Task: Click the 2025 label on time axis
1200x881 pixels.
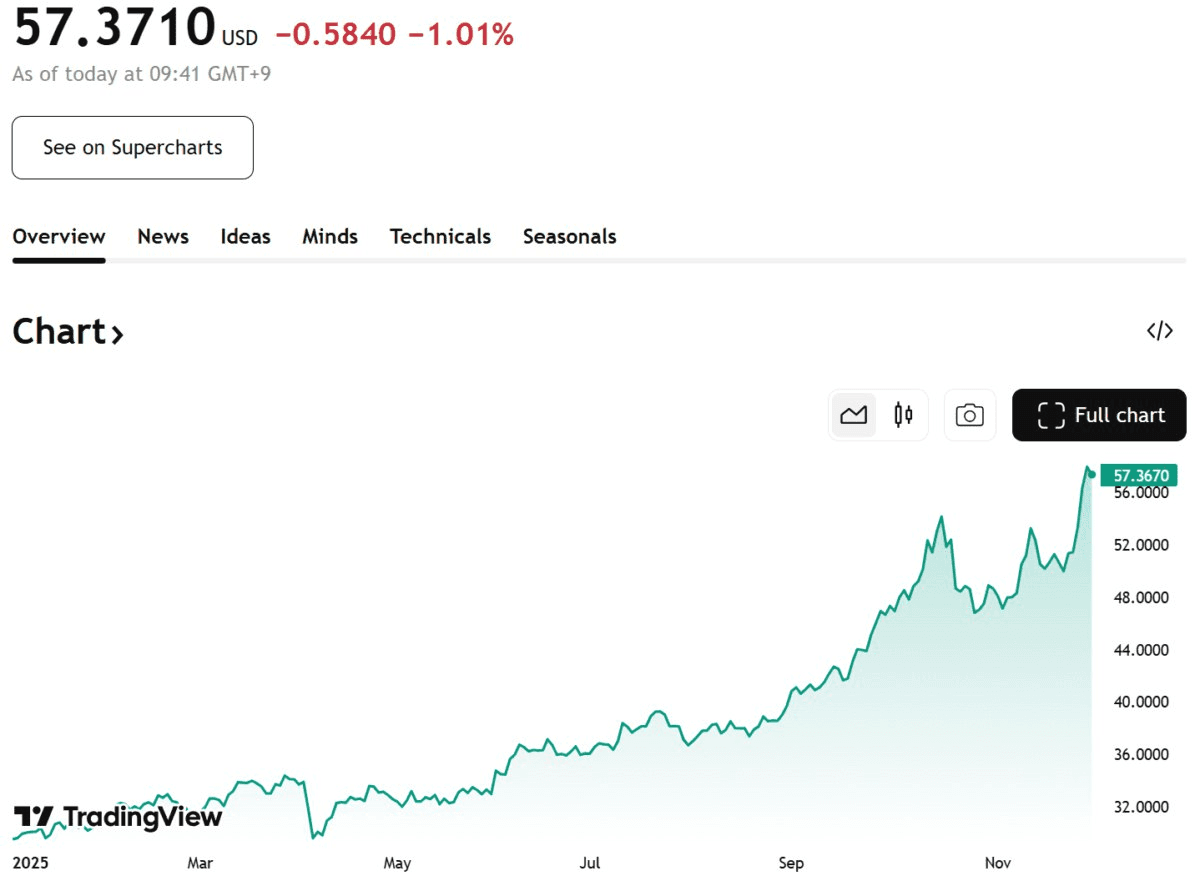Action: 31,863
